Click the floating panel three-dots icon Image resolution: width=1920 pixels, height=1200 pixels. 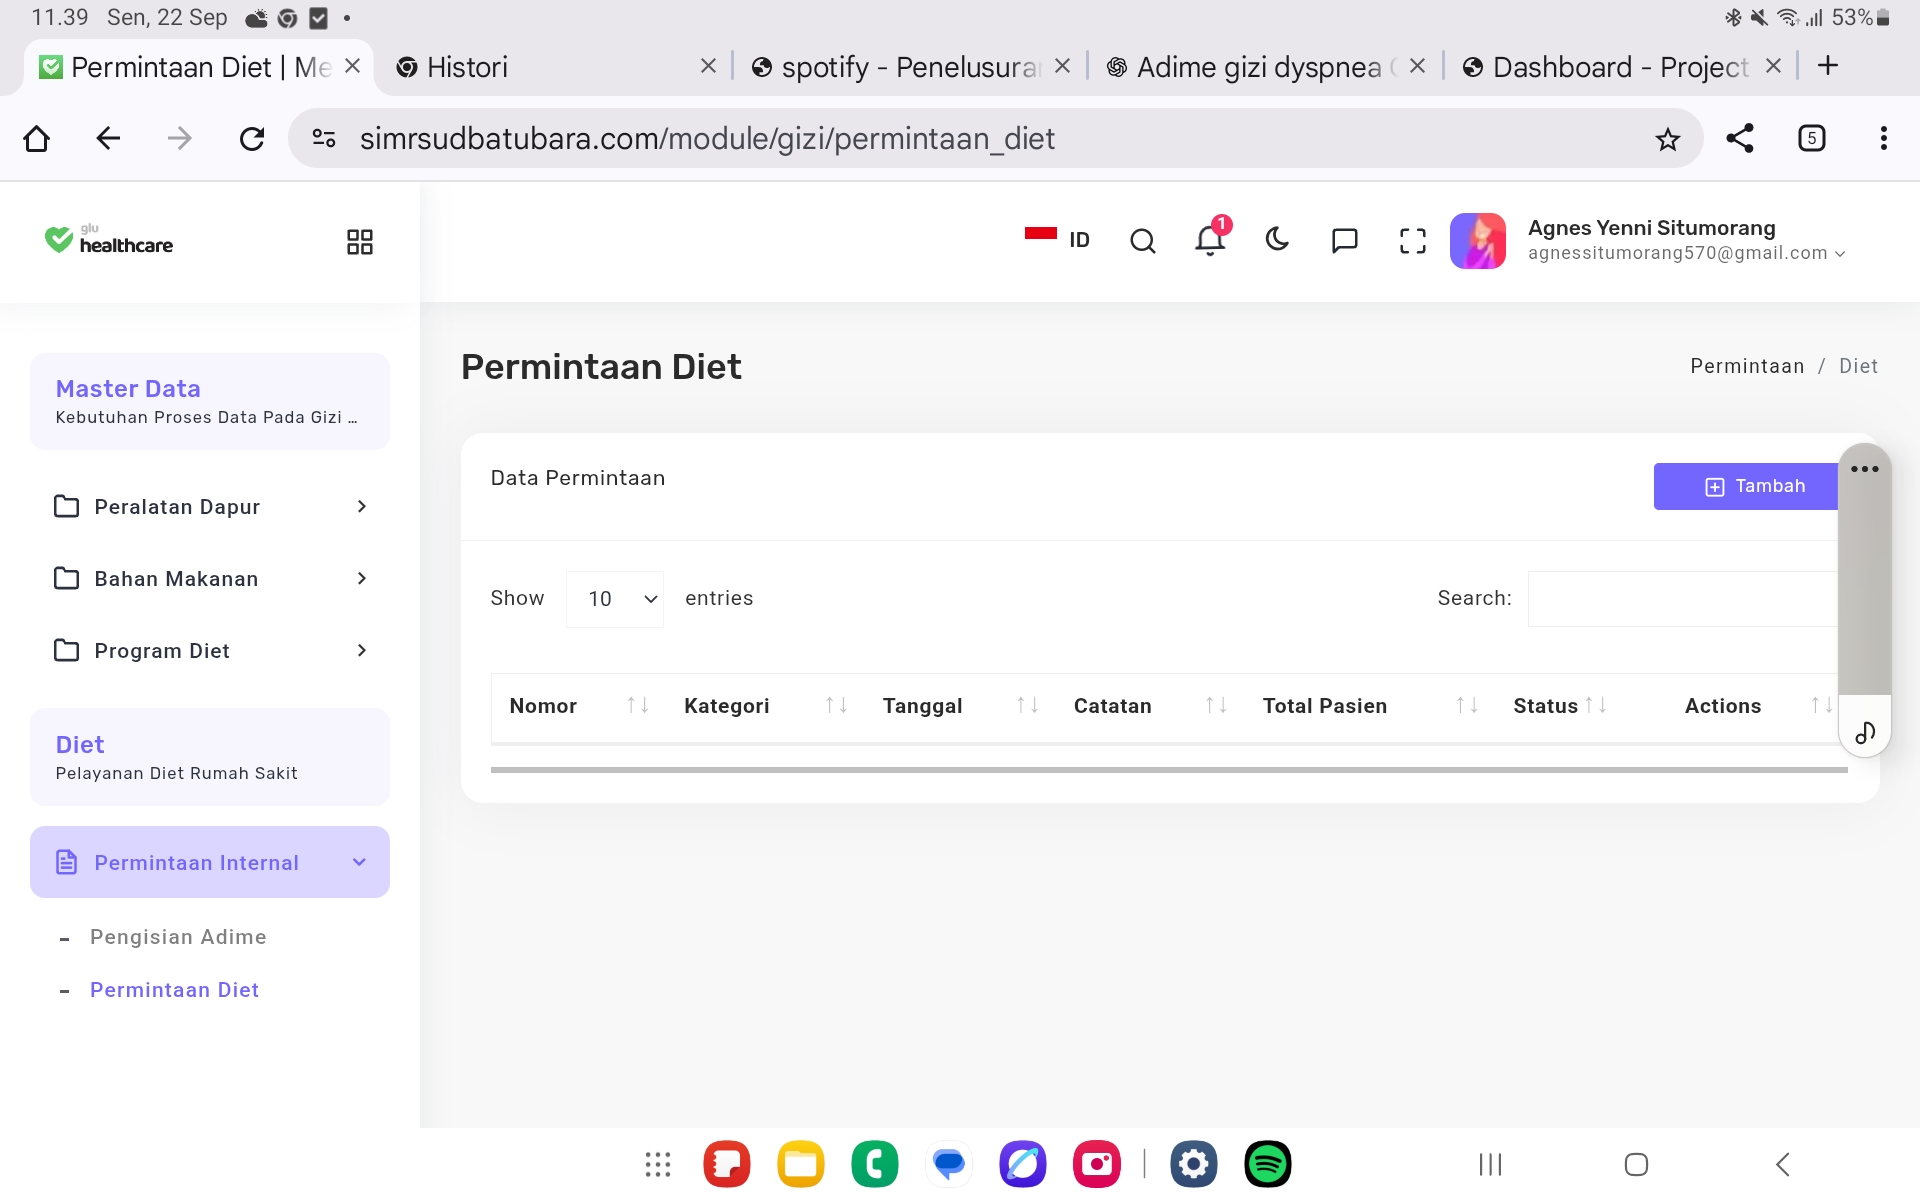coord(1864,469)
